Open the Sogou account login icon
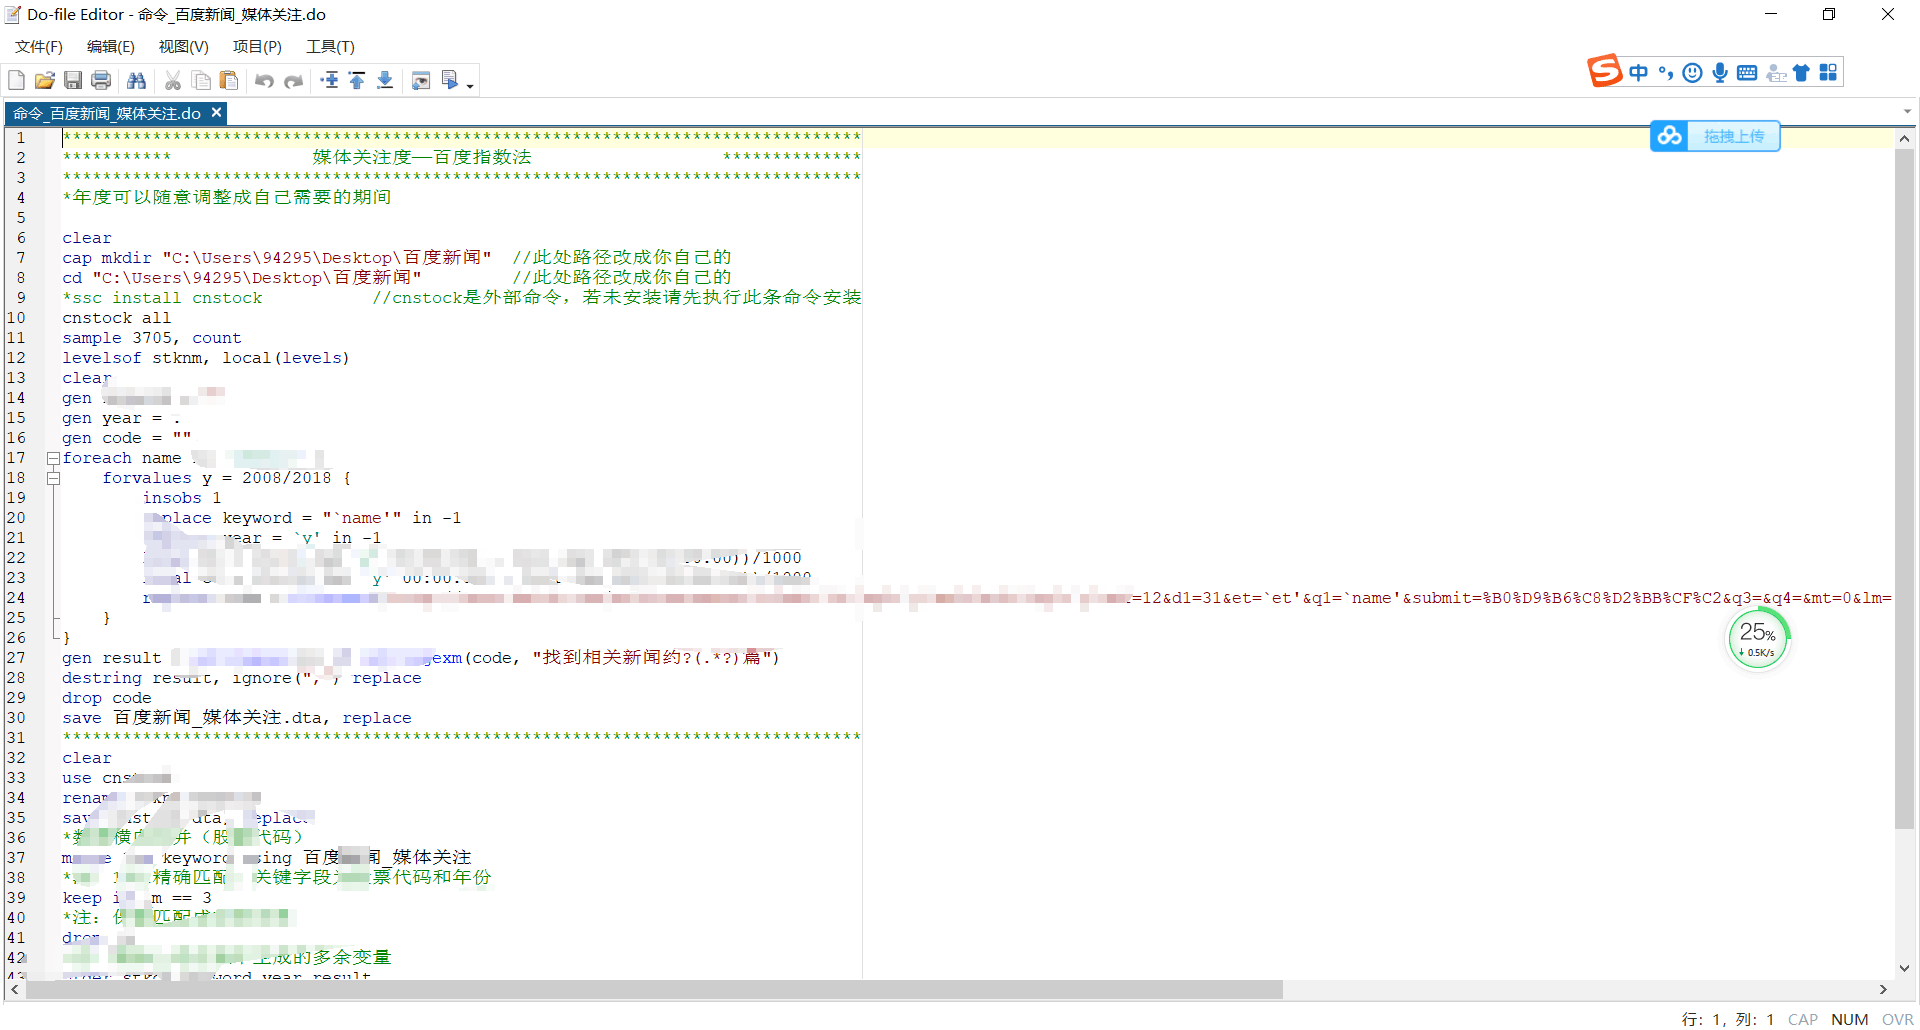 1775,72
